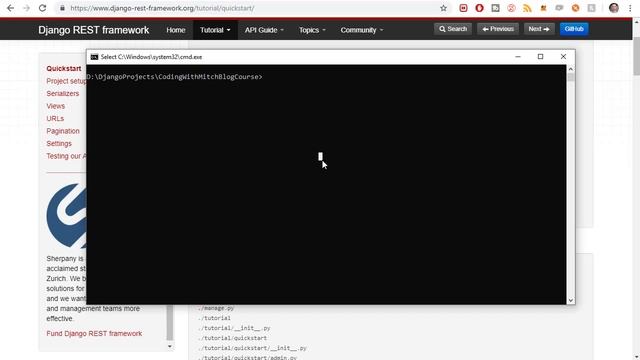This screenshot has width=640, height=360.
Task: Click the cmd window scrollbar up arrow
Action: coord(571,69)
